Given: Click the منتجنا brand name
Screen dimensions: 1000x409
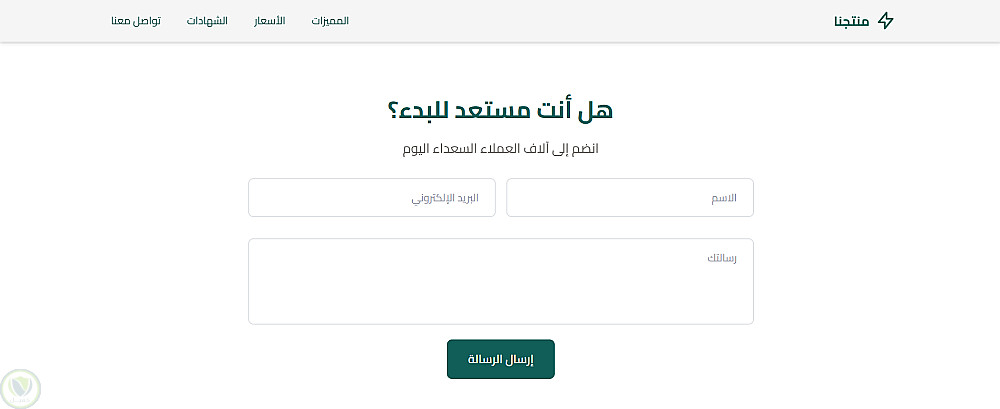Looking at the screenshot, I should click(x=852, y=21).
